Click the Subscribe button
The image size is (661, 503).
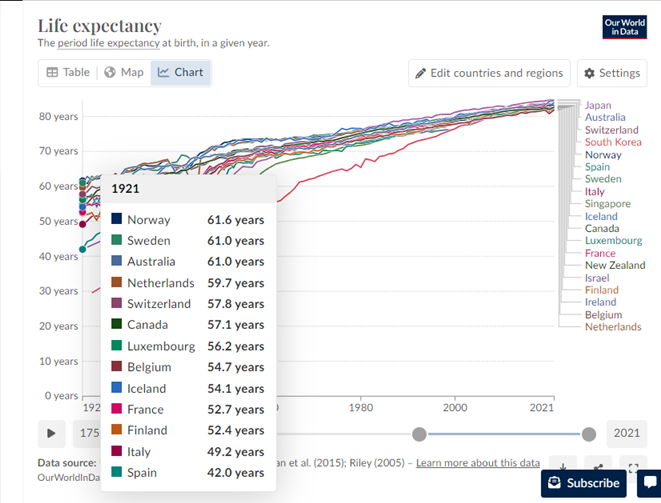pyautogui.click(x=584, y=482)
